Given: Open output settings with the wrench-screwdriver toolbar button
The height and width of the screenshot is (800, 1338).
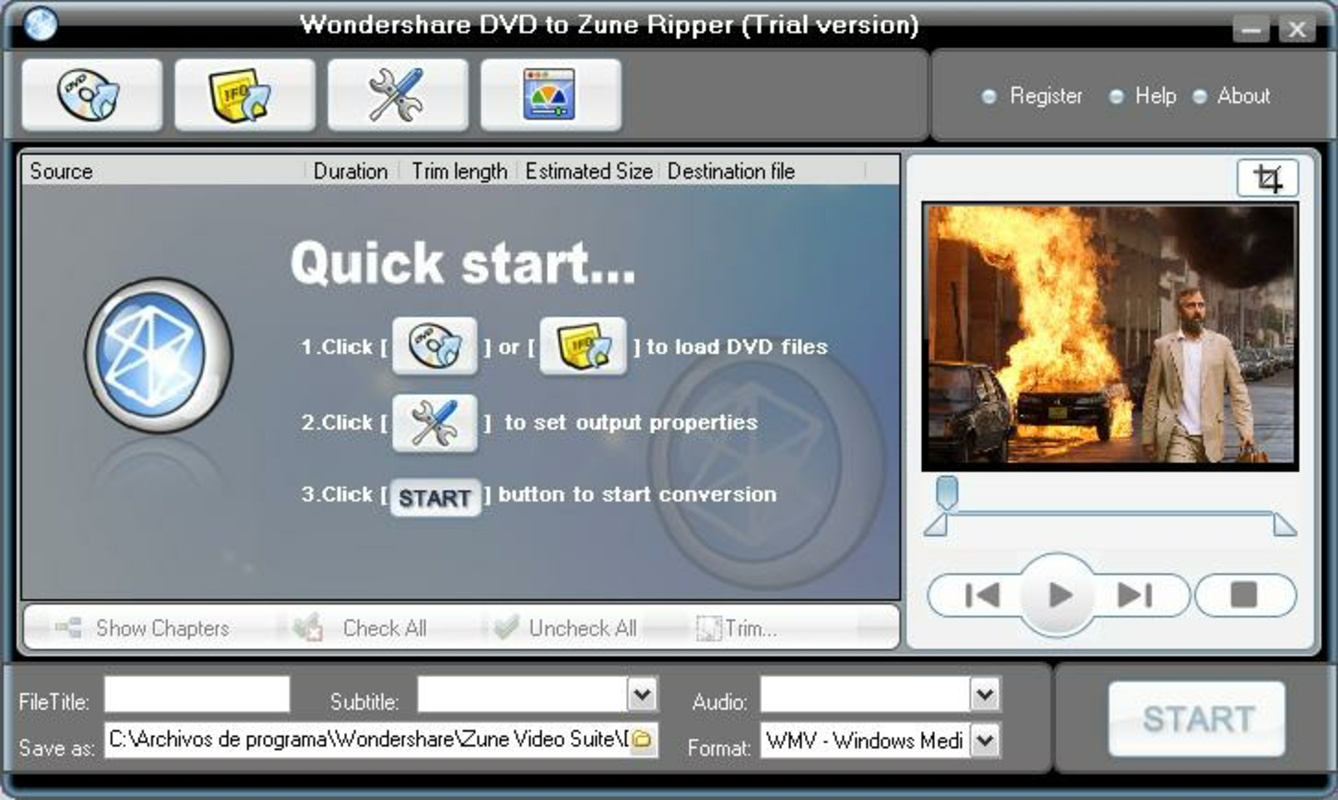Looking at the screenshot, I should coord(398,94).
